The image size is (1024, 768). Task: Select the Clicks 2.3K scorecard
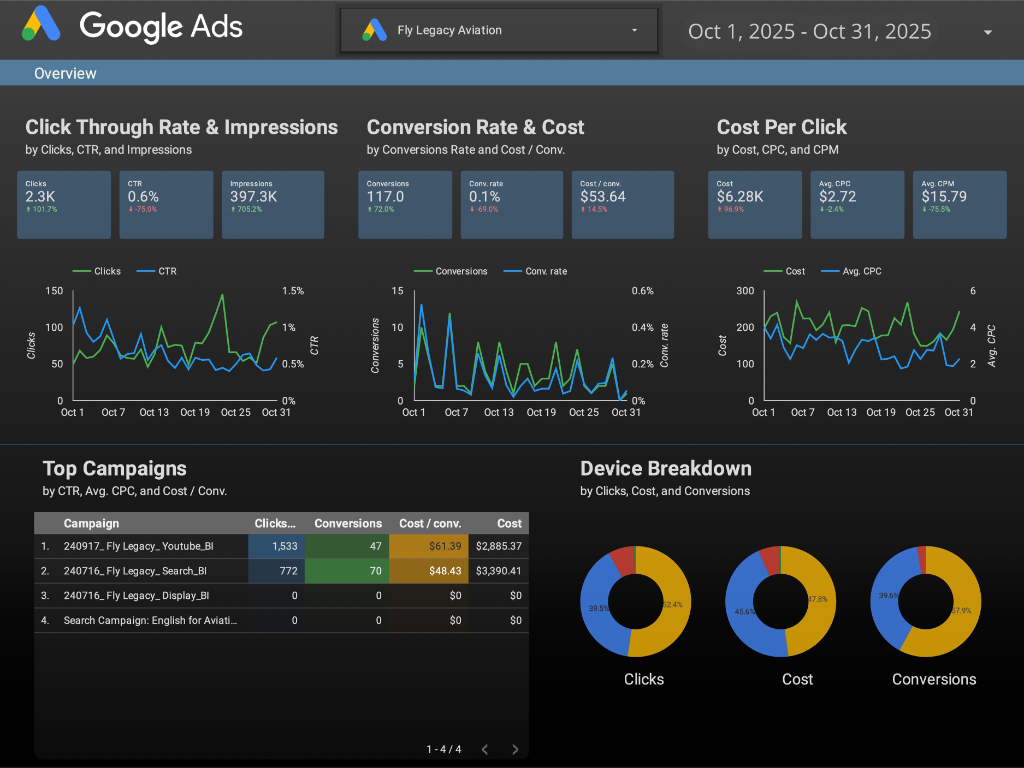click(x=64, y=204)
